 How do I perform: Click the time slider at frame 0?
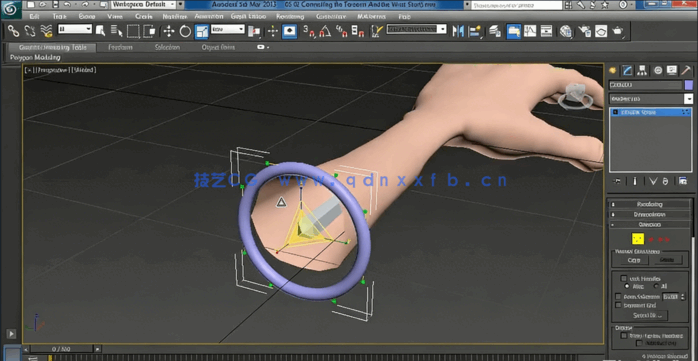click(x=61, y=349)
